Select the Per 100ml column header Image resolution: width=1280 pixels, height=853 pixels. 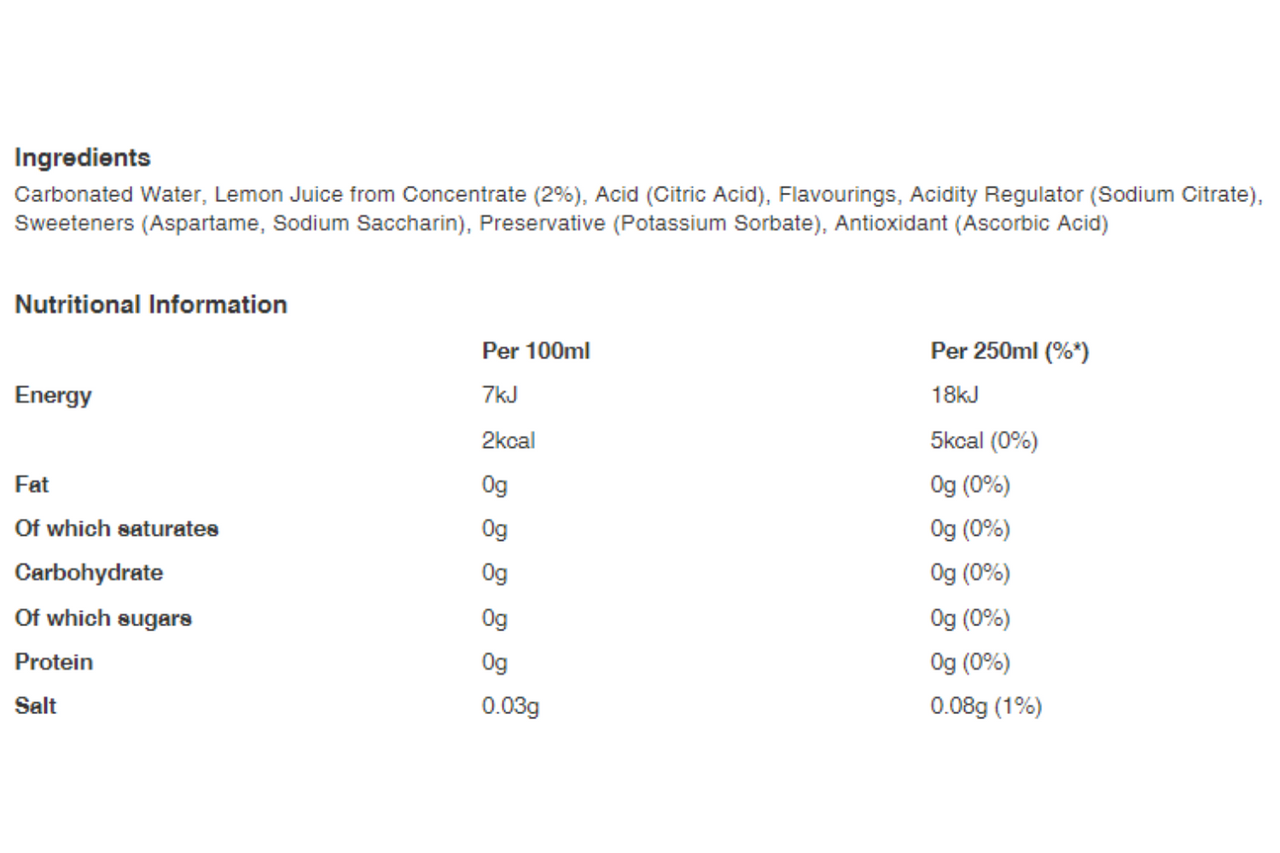pos(535,352)
